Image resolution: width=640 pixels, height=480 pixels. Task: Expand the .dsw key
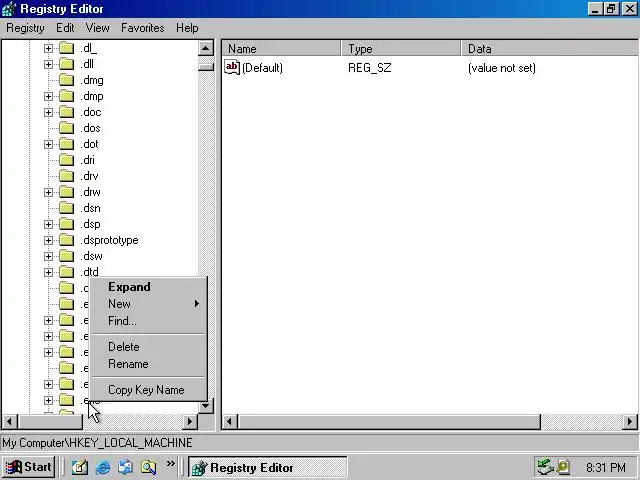pyautogui.click(x=48, y=256)
